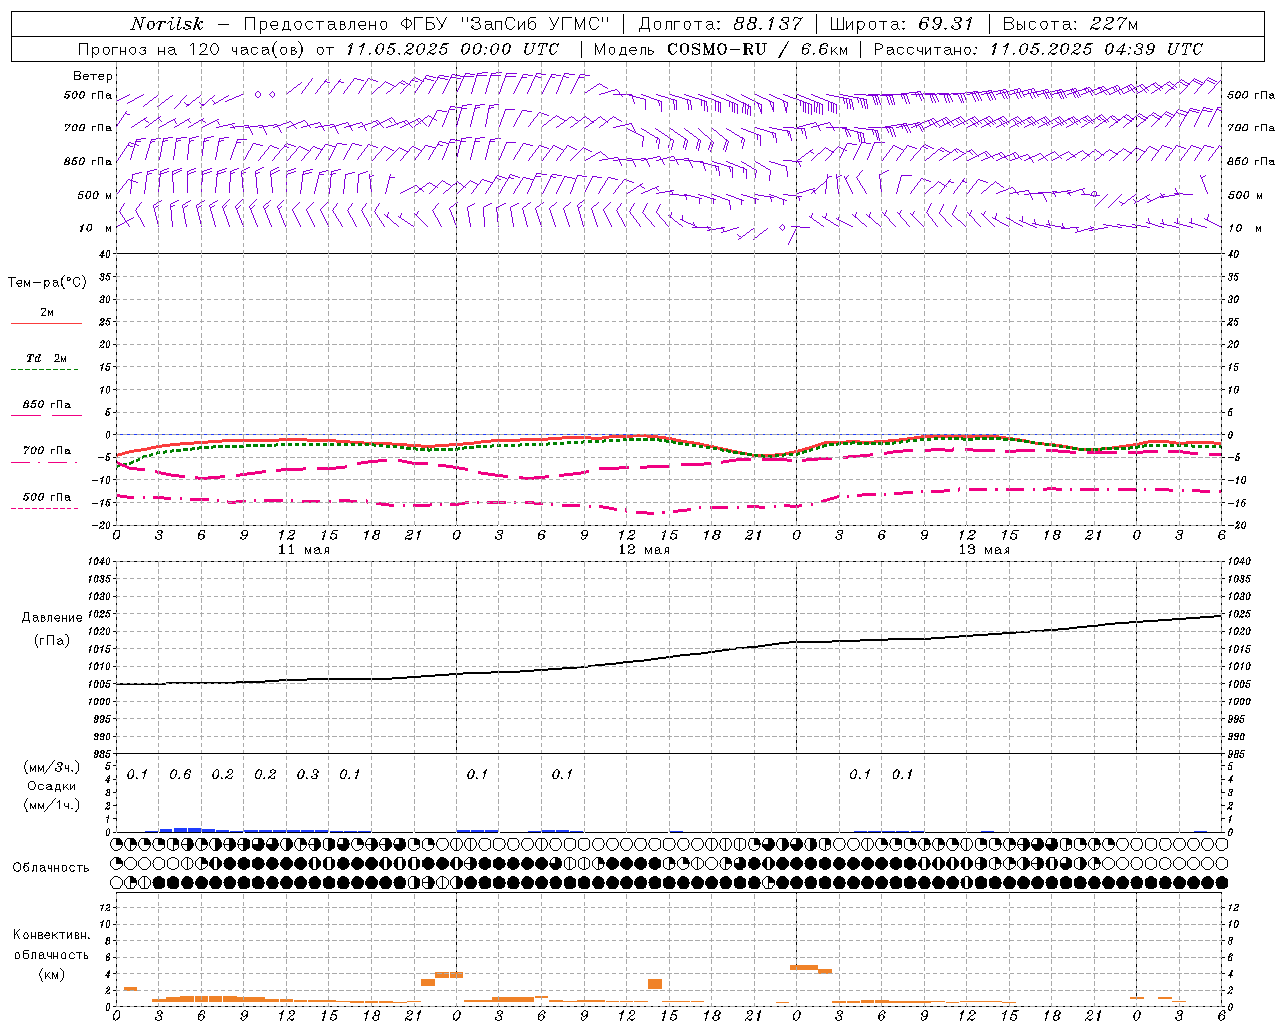The width and height of the screenshot is (1280, 1024).
Task: Click the '0.6' precipitation amount value
Action: 180,774
